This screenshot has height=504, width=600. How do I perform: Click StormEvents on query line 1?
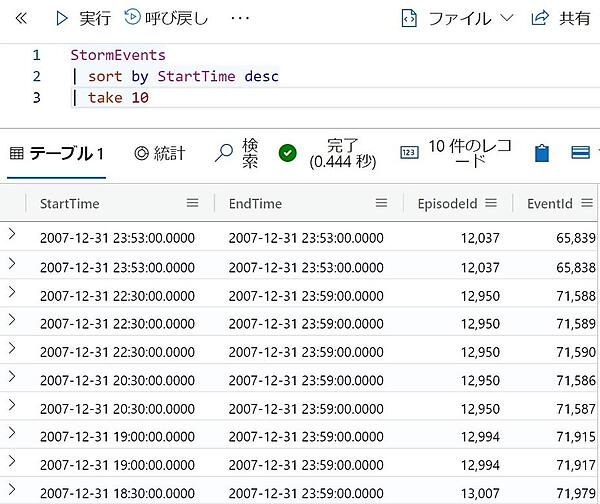click(x=118, y=55)
